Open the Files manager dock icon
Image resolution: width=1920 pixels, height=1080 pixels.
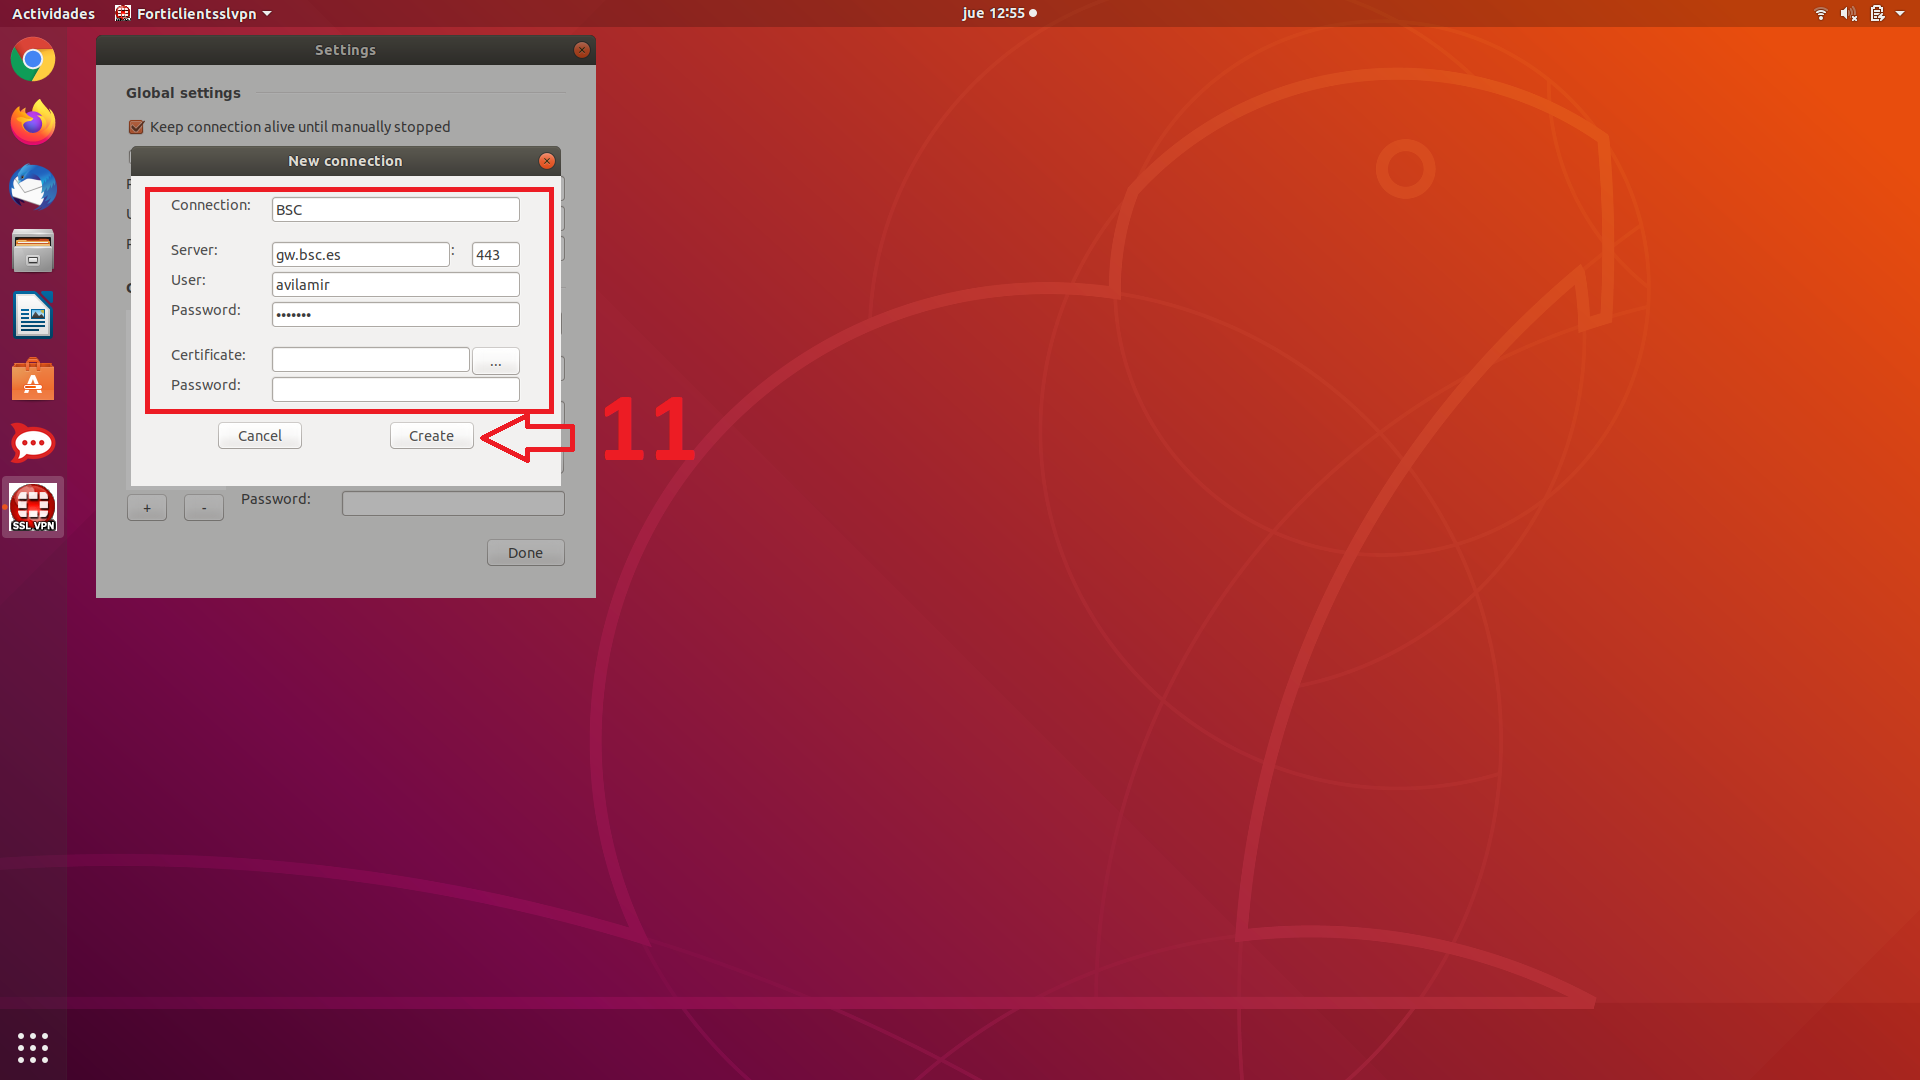coord(33,251)
